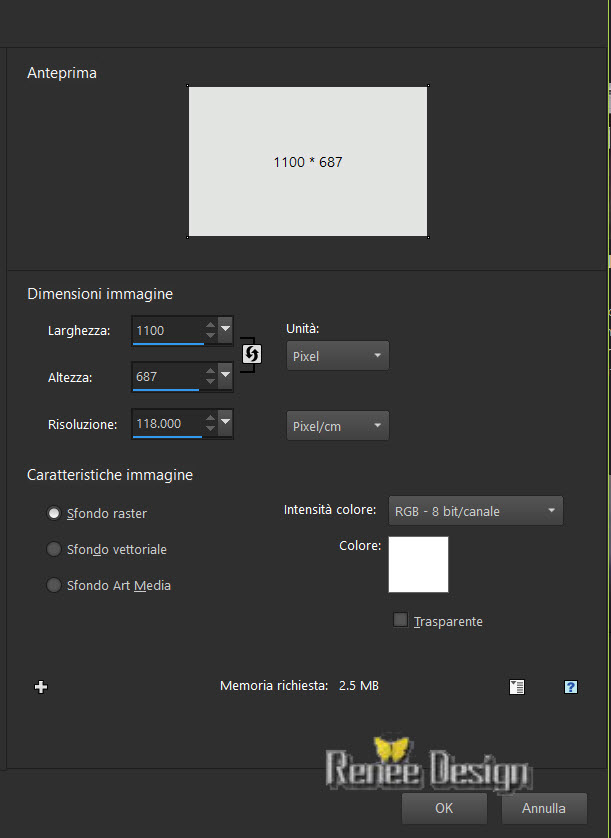Confirm with the OK button
The width and height of the screenshot is (611, 838).
pyautogui.click(x=444, y=808)
